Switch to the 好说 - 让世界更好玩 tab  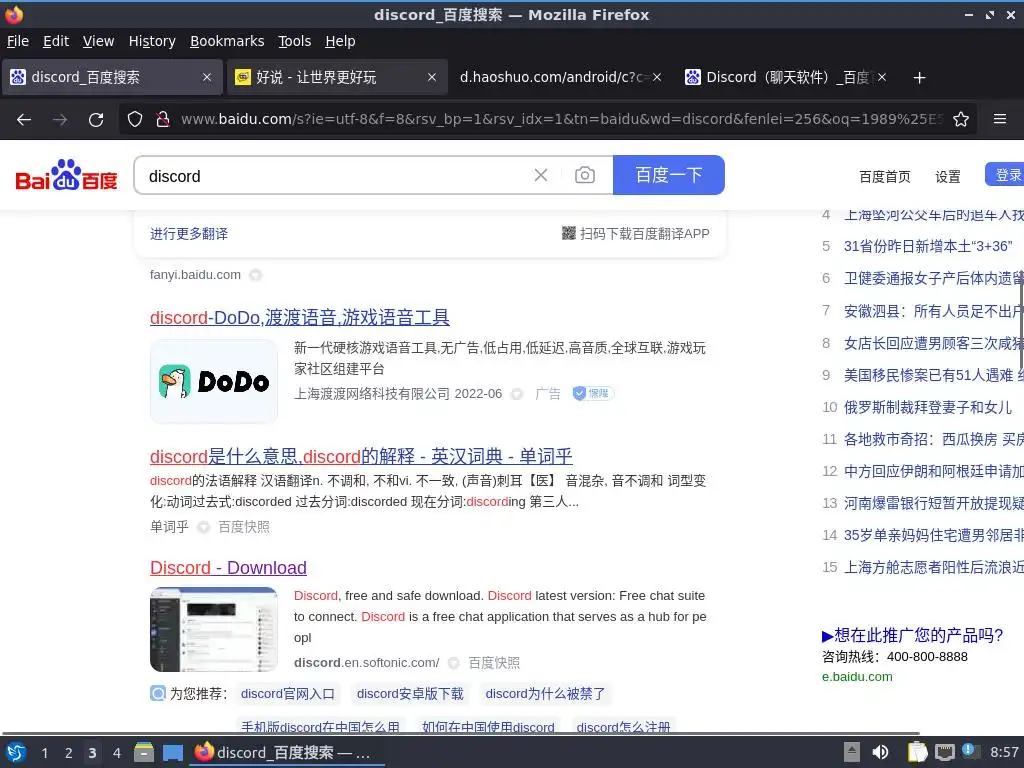point(336,77)
